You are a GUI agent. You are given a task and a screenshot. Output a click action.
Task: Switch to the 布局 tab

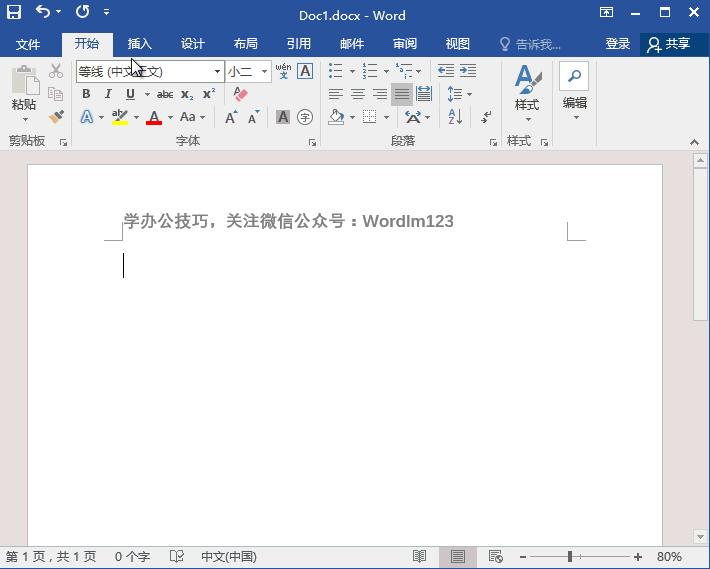tap(245, 44)
